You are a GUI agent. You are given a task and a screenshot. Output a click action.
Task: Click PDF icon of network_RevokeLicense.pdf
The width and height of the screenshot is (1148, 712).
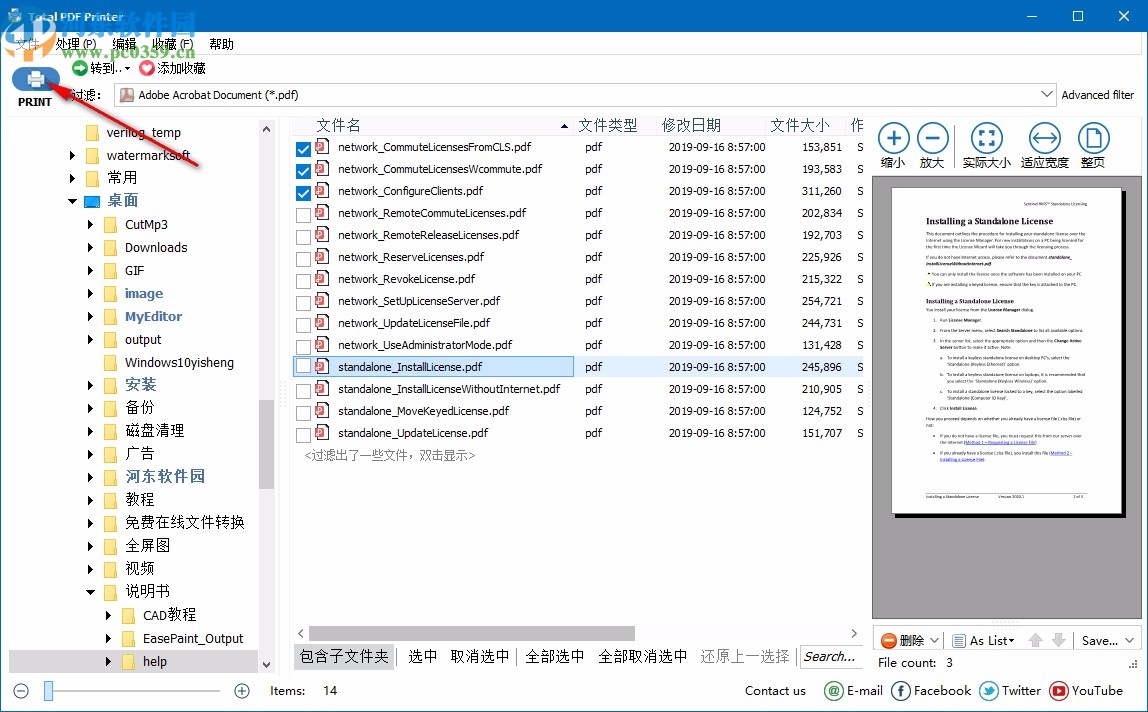point(322,279)
